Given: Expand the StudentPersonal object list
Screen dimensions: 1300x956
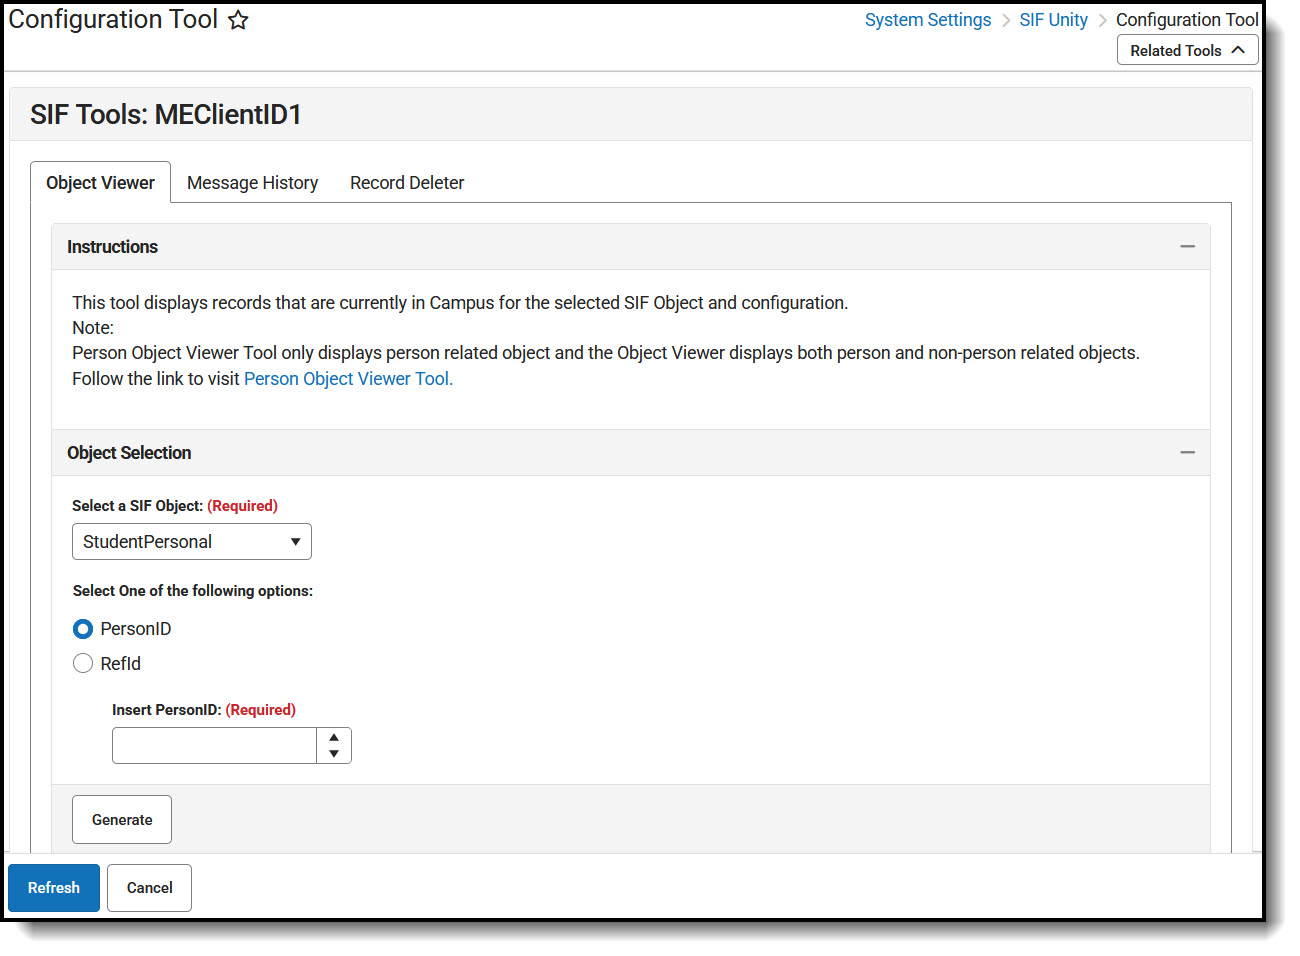Looking at the screenshot, I should 191,541.
